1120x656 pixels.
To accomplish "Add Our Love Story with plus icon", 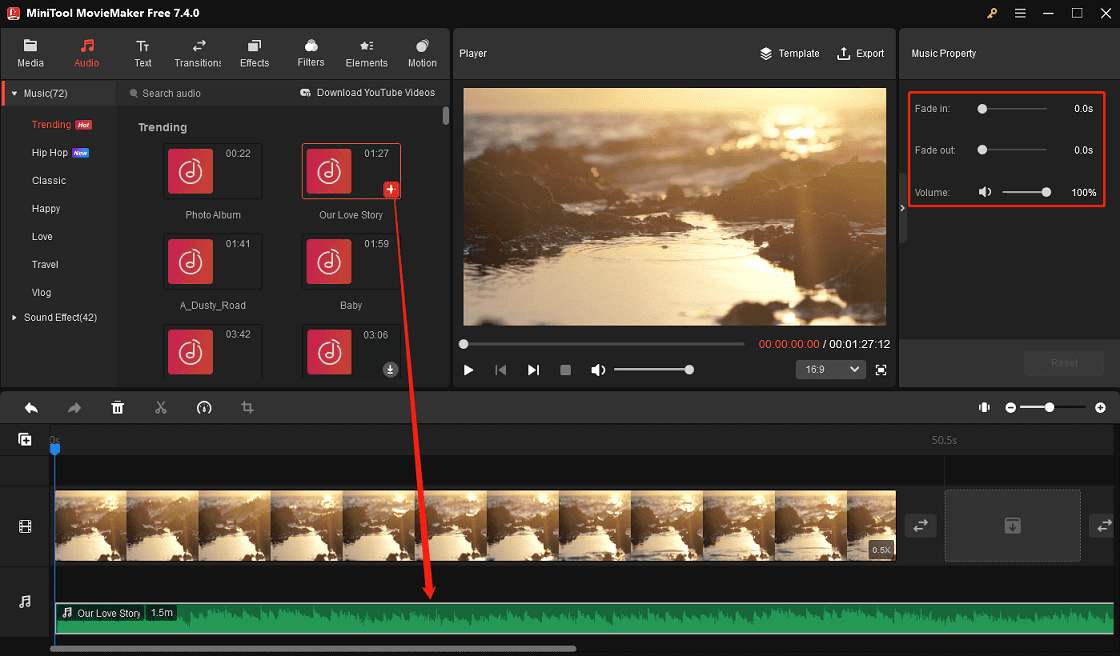I will click(x=391, y=189).
